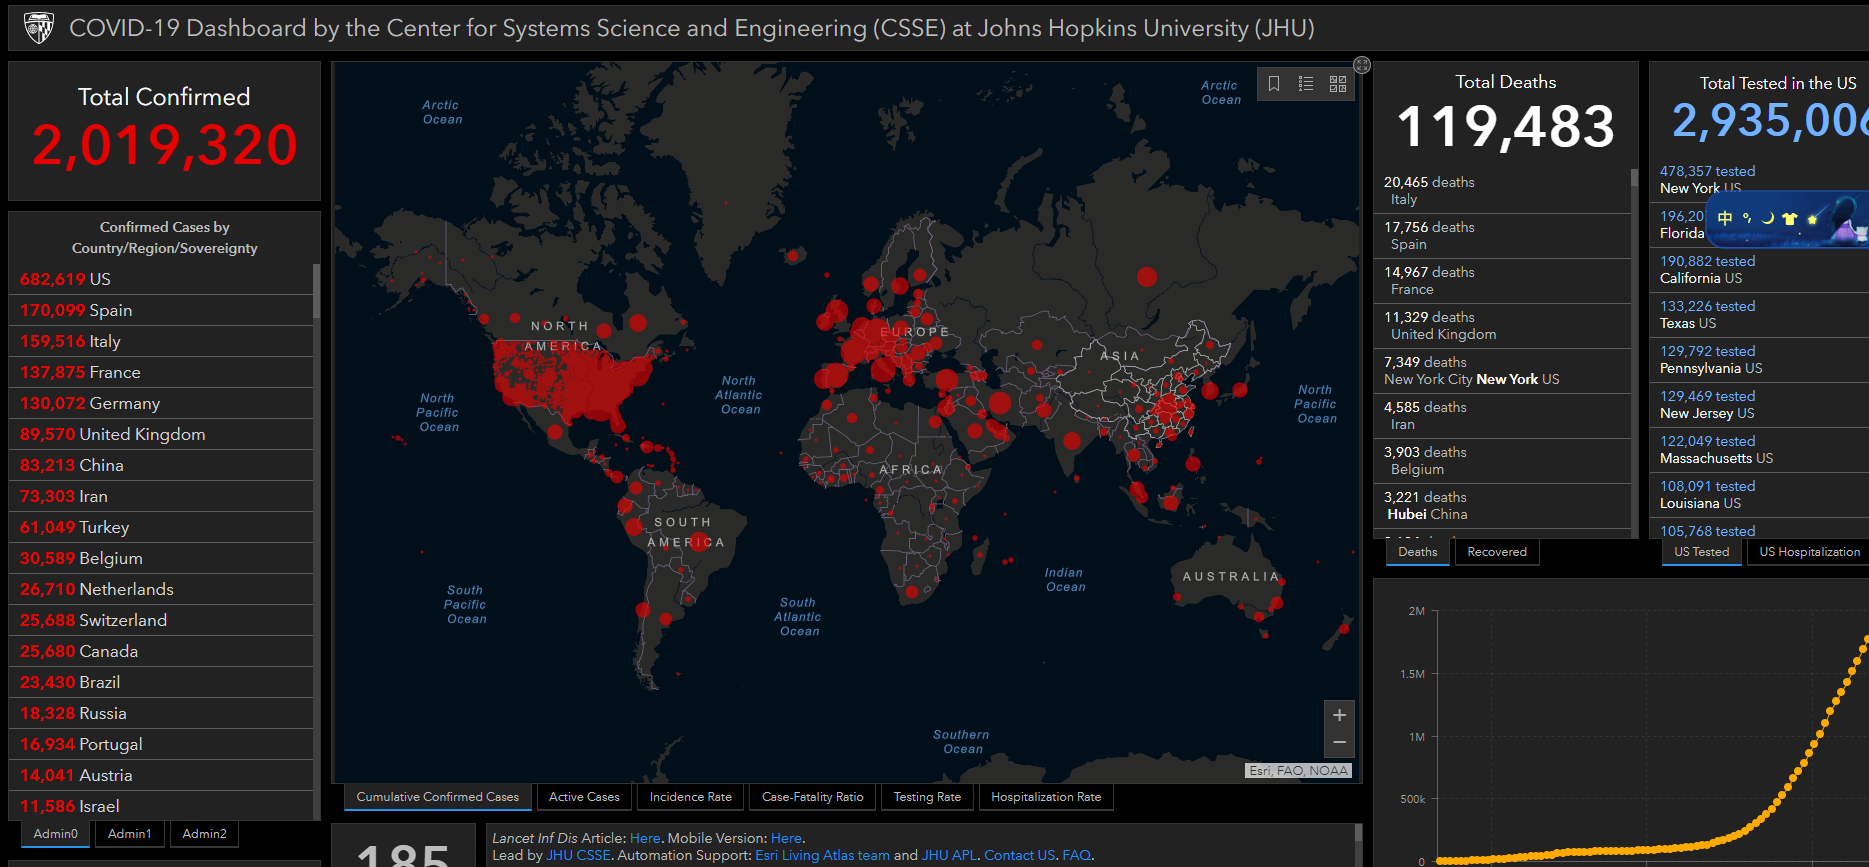
Task: Select the Admin1 tab
Action: coord(130,834)
